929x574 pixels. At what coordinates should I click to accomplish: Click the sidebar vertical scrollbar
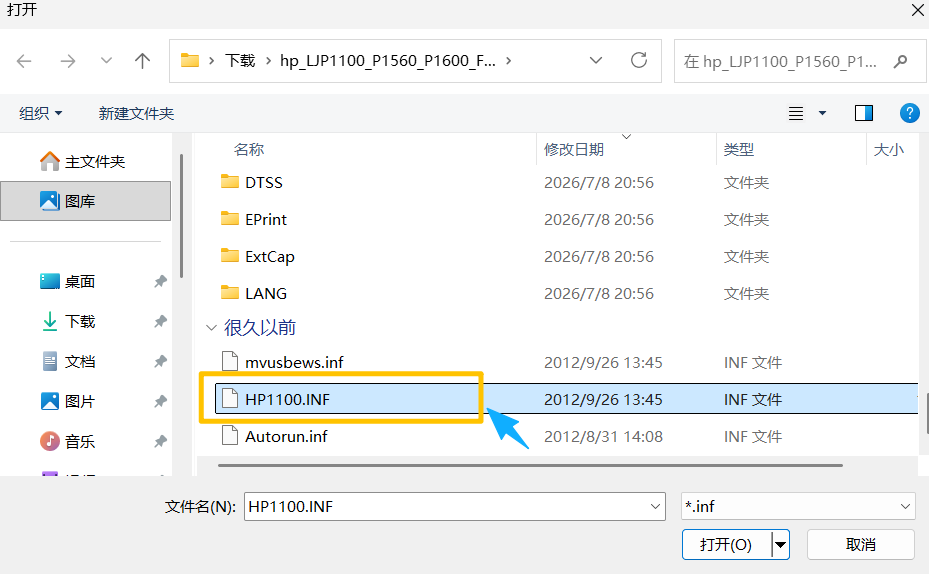(181, 216)
